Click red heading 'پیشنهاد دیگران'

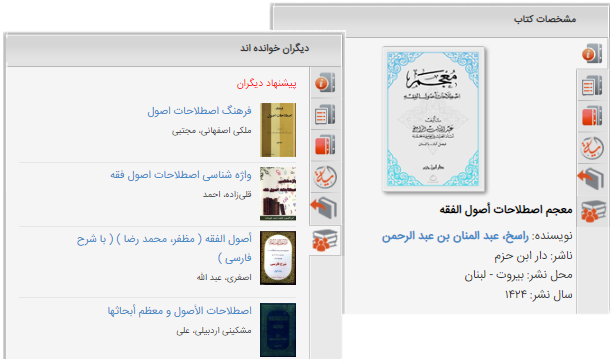coord(267,83)
